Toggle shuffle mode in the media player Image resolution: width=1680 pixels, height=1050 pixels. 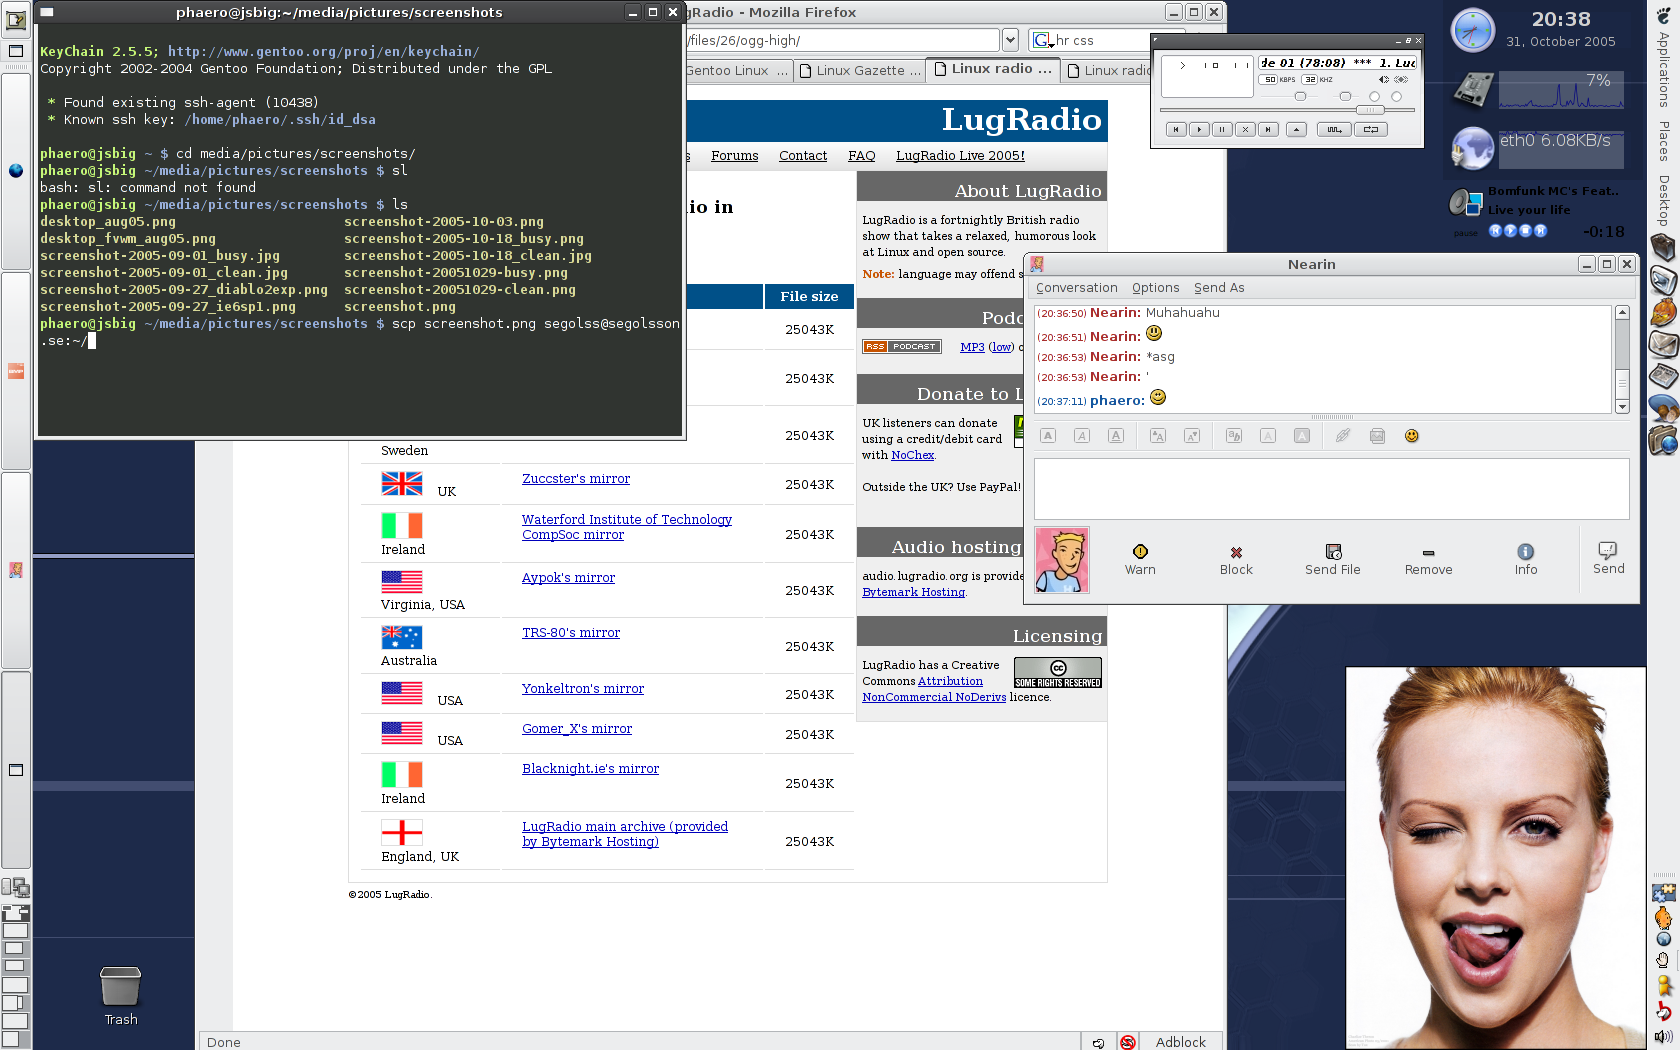pos(1334,129)
